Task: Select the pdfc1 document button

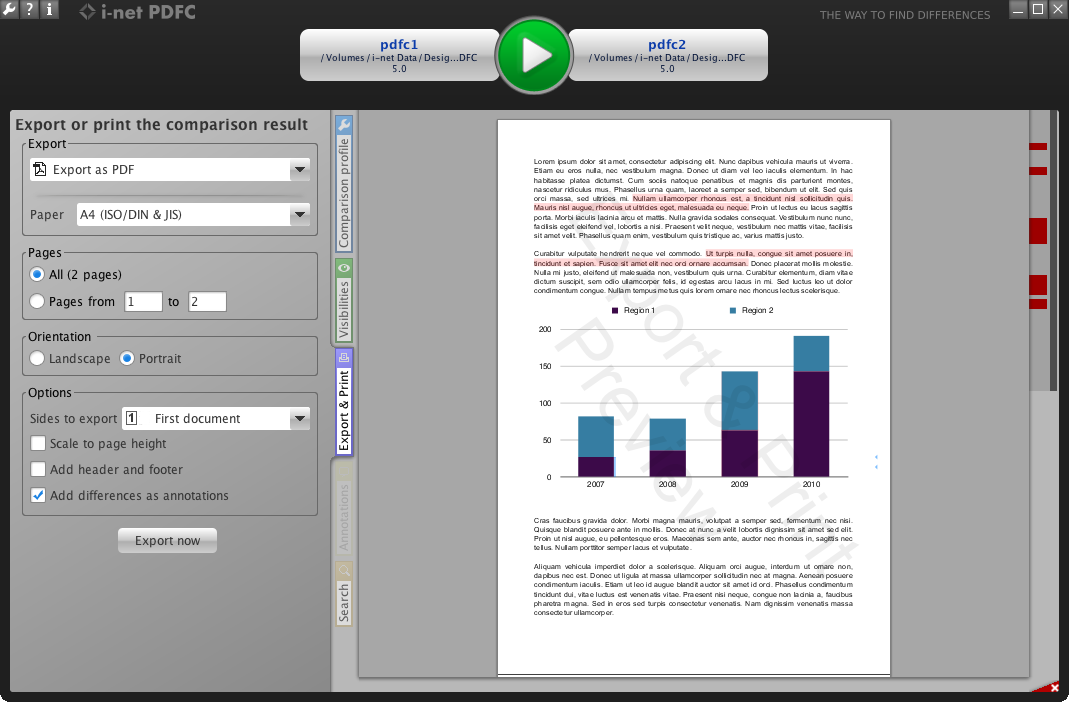Action: pos(400,55)
